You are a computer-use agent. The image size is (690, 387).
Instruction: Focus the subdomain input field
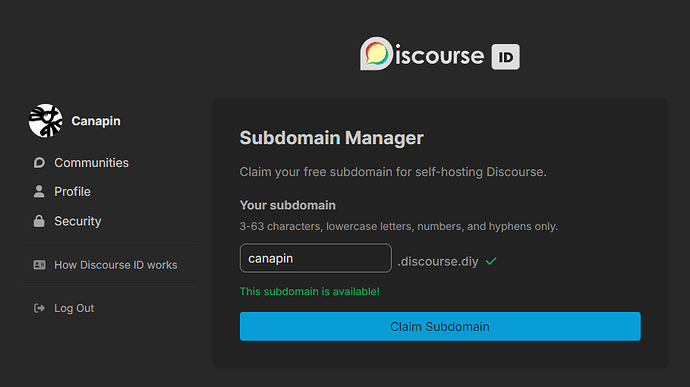point(316,258)
